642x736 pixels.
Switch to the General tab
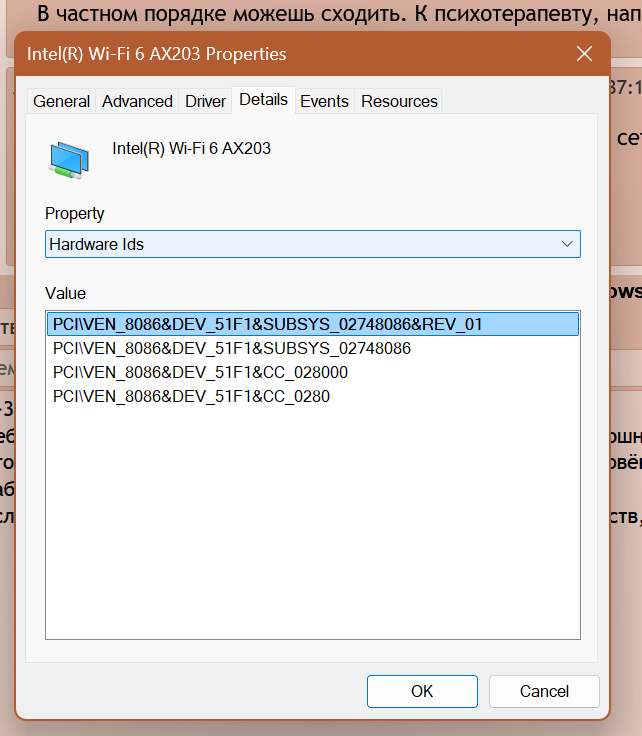click(x=61, y=101)
